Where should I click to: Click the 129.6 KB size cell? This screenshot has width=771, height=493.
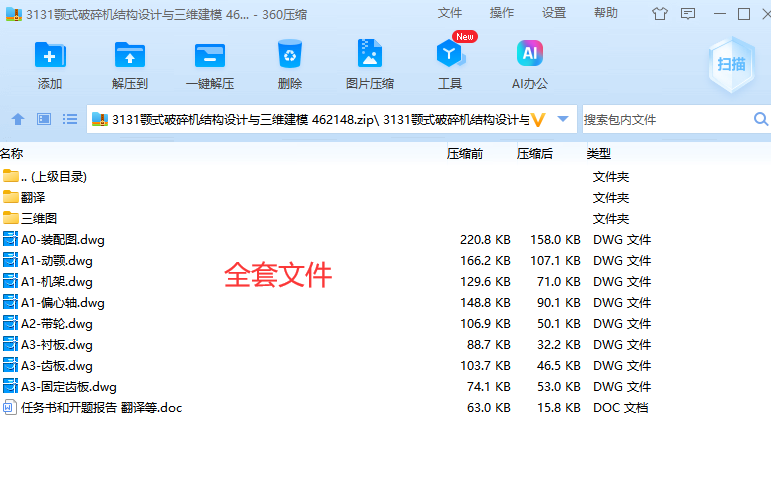(485, 282)
